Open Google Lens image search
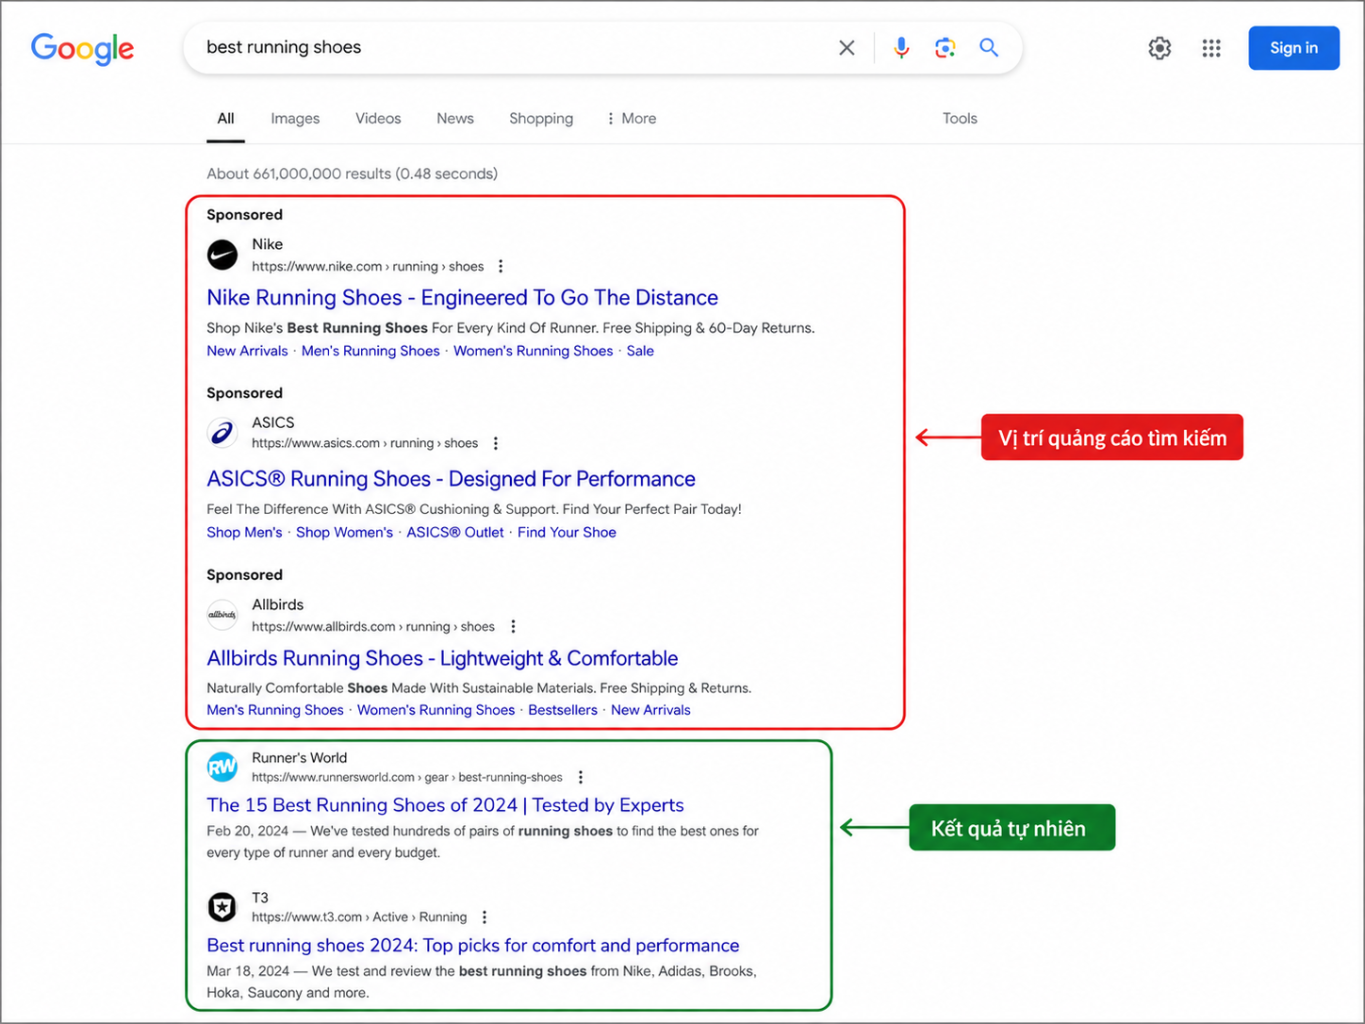1365x1024 pixels. (x=945, y=48)
